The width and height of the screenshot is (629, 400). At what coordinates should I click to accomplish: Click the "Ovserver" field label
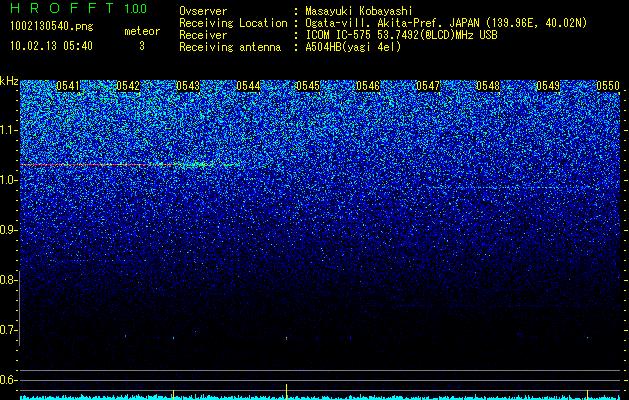[x=203, y=12]
